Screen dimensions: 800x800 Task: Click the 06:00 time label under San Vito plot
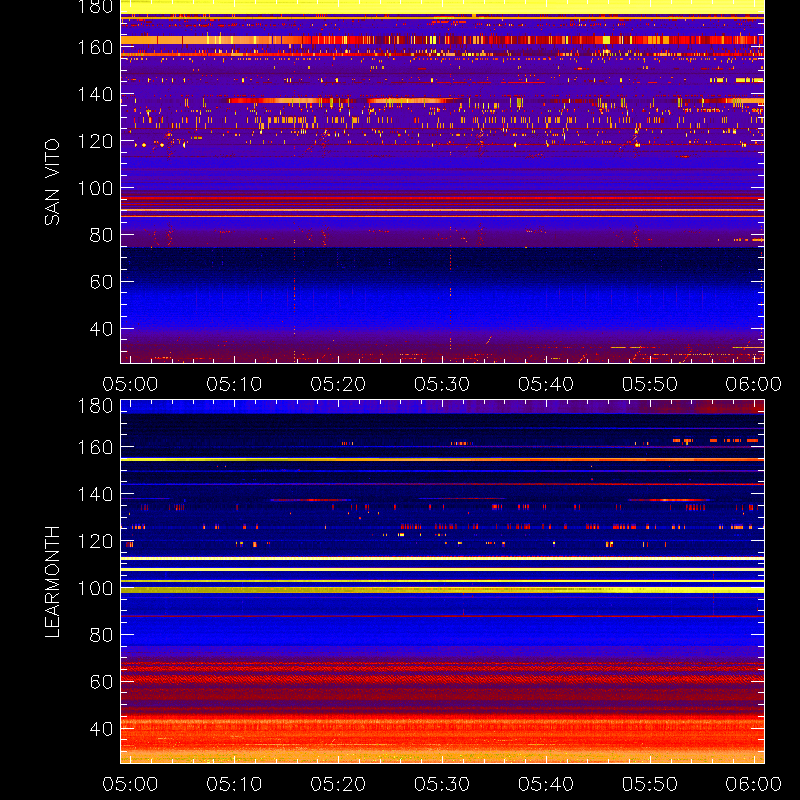coord(754,384)
